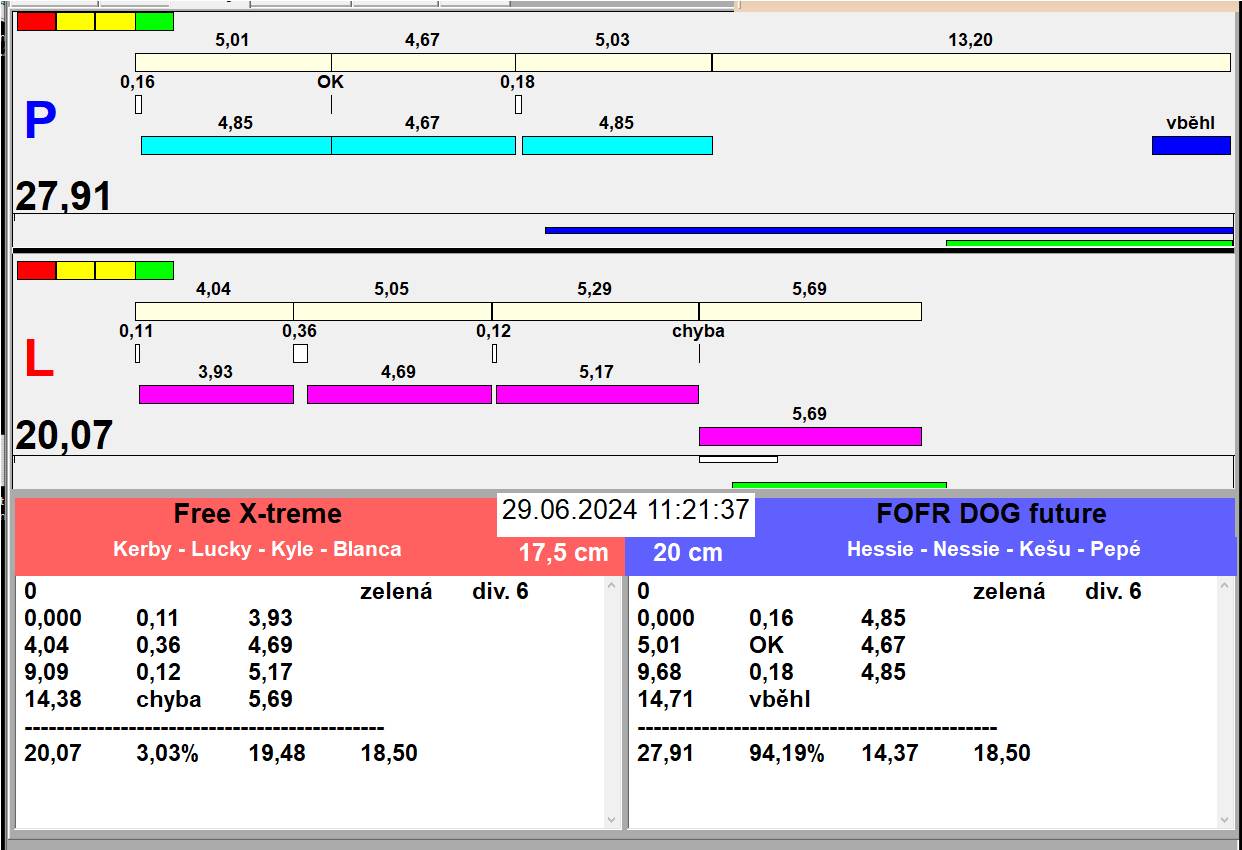Select the cream 5,05 segment in lane L
The image size is (1242, 850).
392,311
